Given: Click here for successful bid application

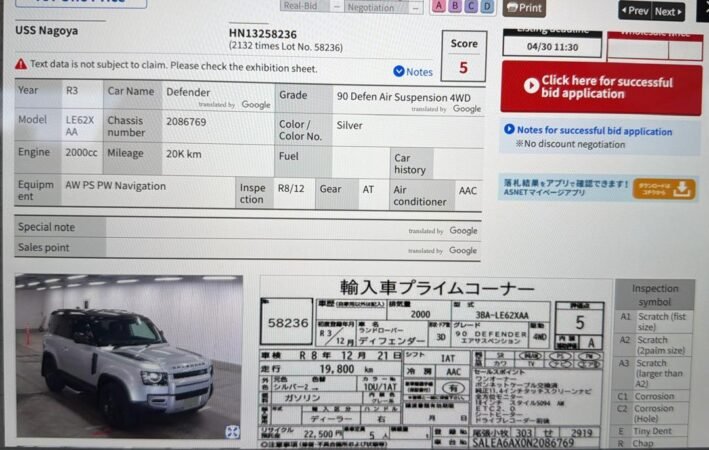Looking at the screenshot, I should pyautogui.click(x=601, y=88).
